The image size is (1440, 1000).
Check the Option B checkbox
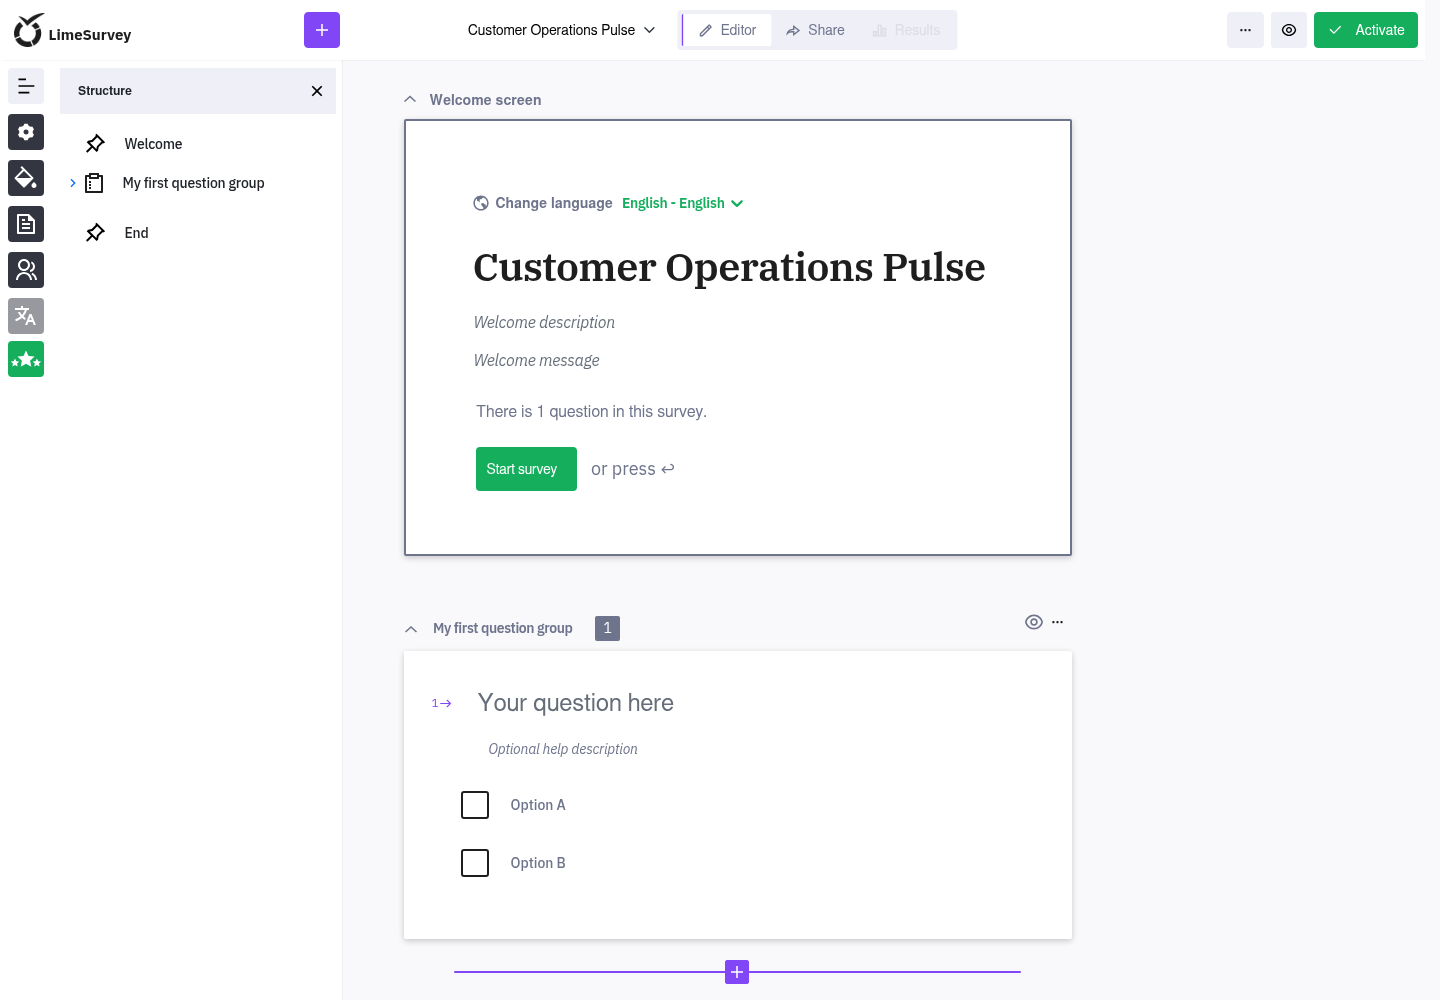[475, 863]
